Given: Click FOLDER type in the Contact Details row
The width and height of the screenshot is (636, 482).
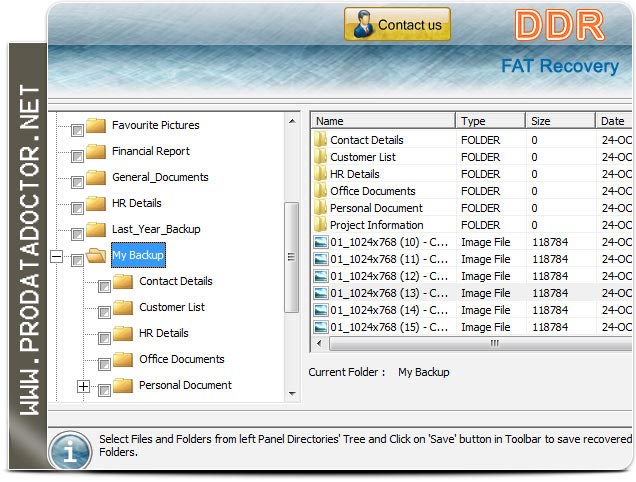Looking at the screenshot, I should pyautogui.click(x=481, y=140).
